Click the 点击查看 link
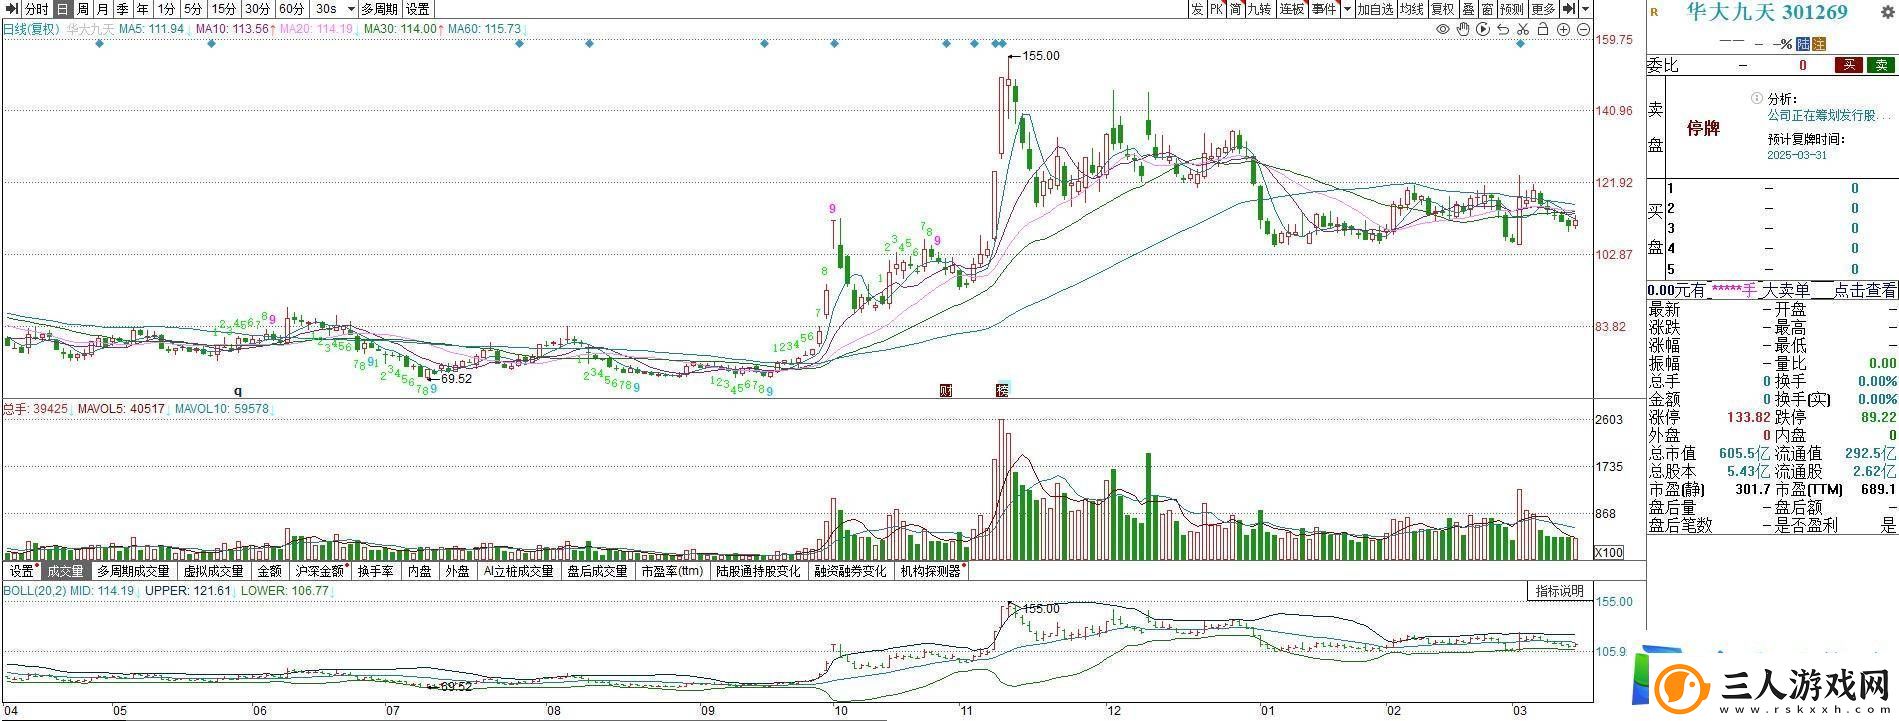The image size is (1899, 721). pyautogui.click(x=1865, y=290)
